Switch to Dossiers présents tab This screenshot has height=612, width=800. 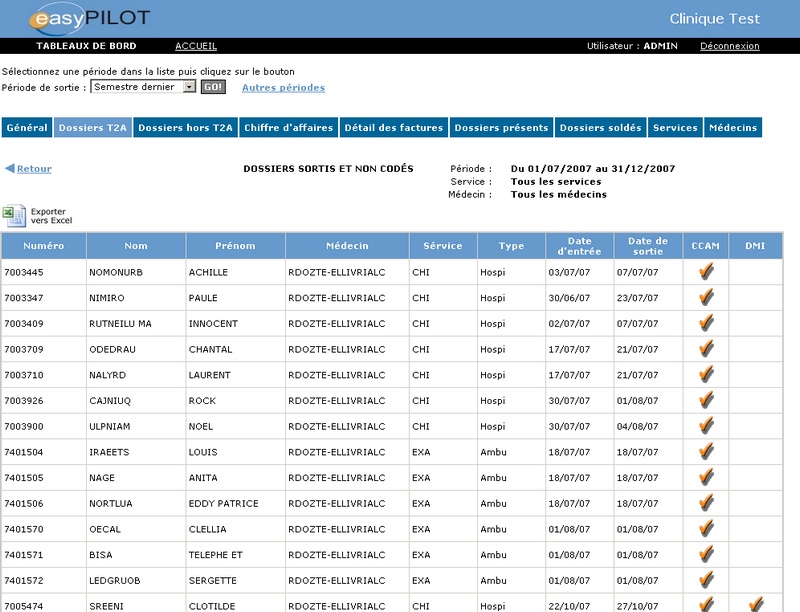pyautogui.click(x=502, y=128)
